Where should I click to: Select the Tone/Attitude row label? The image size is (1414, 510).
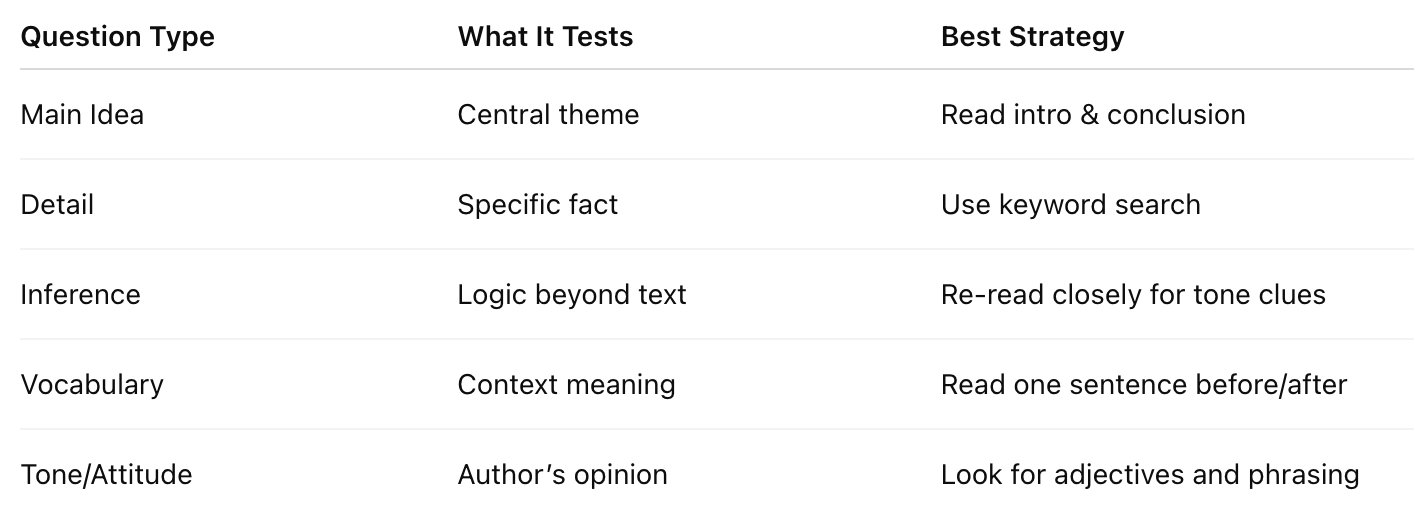pos(106,474)
